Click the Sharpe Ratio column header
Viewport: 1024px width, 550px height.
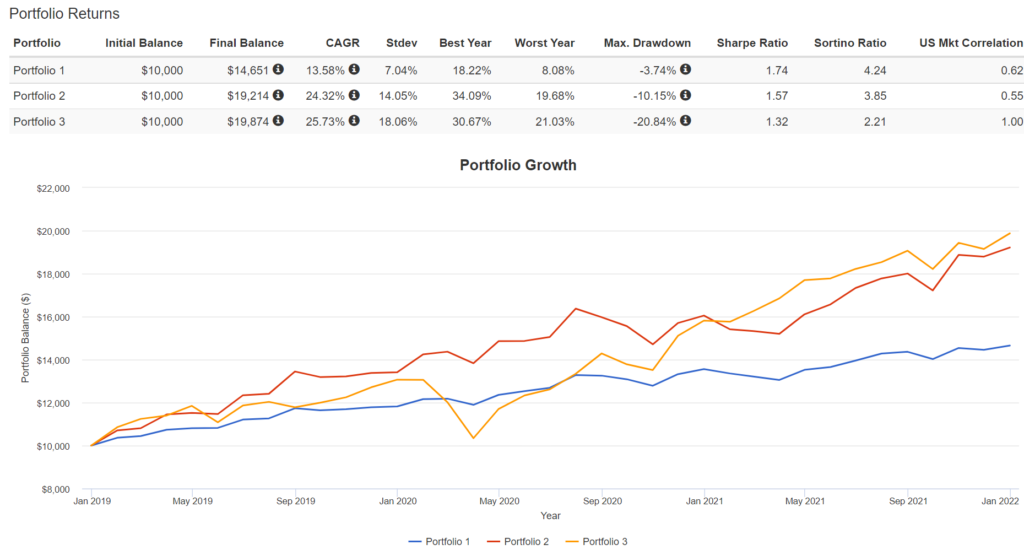(x=752, y=44)
